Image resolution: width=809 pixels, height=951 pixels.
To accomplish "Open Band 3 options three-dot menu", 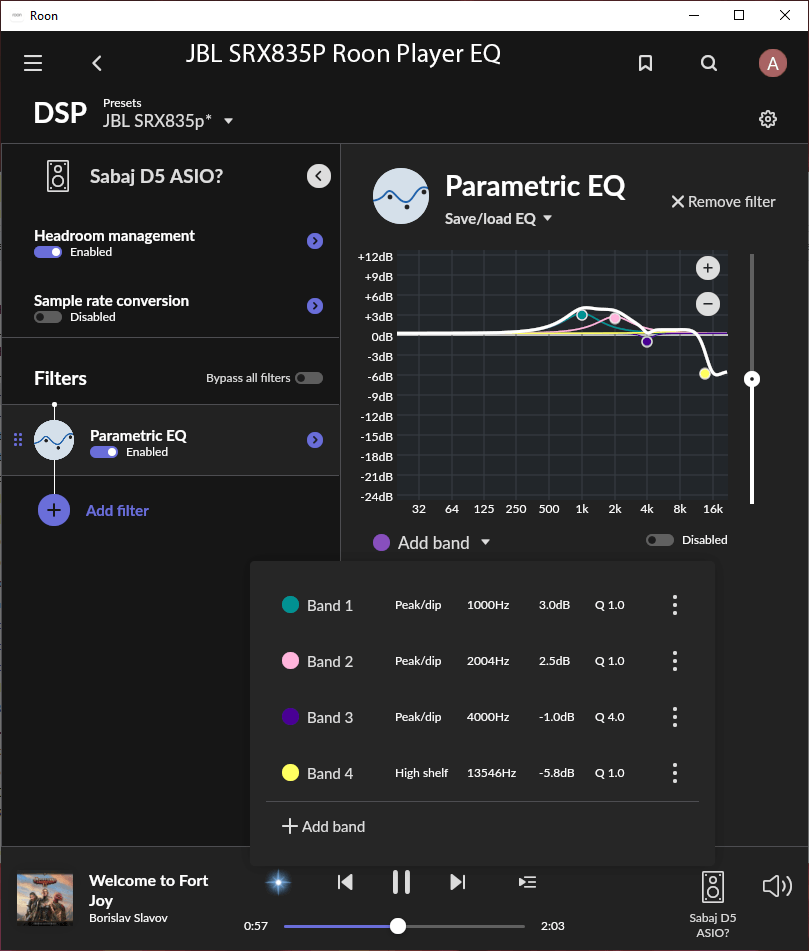I will (675, 717).
